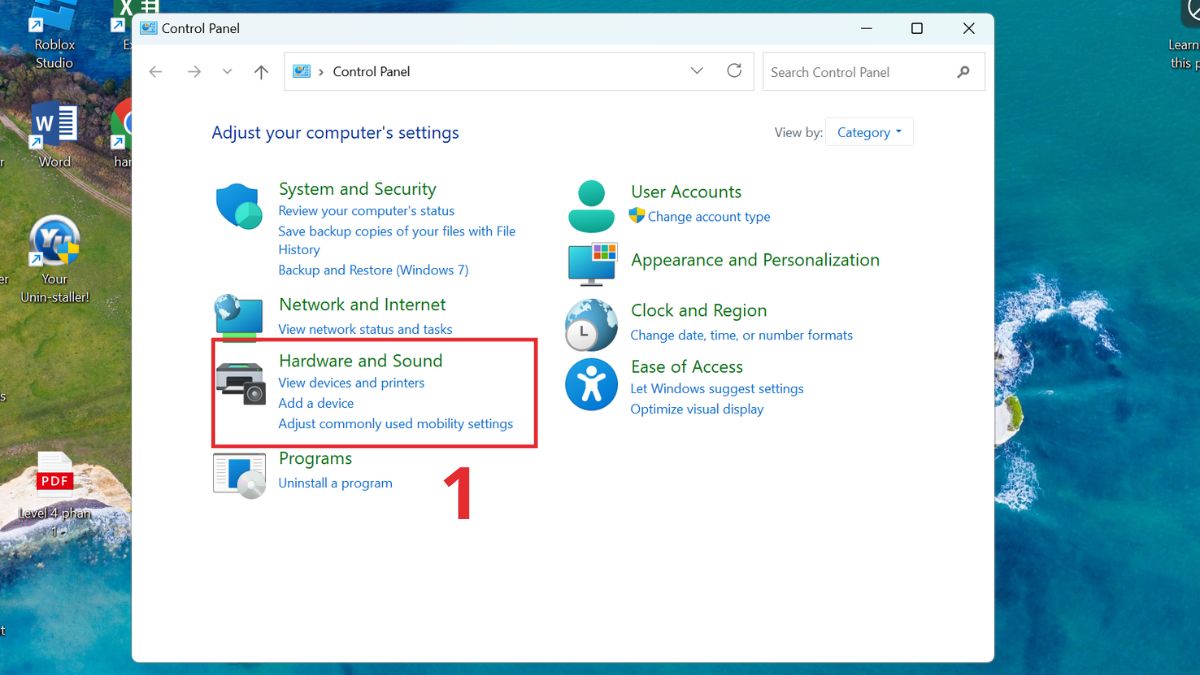This screenshot has width=1200, height=675.
Task: Open the Programs category heading
Action: point(315,459)
